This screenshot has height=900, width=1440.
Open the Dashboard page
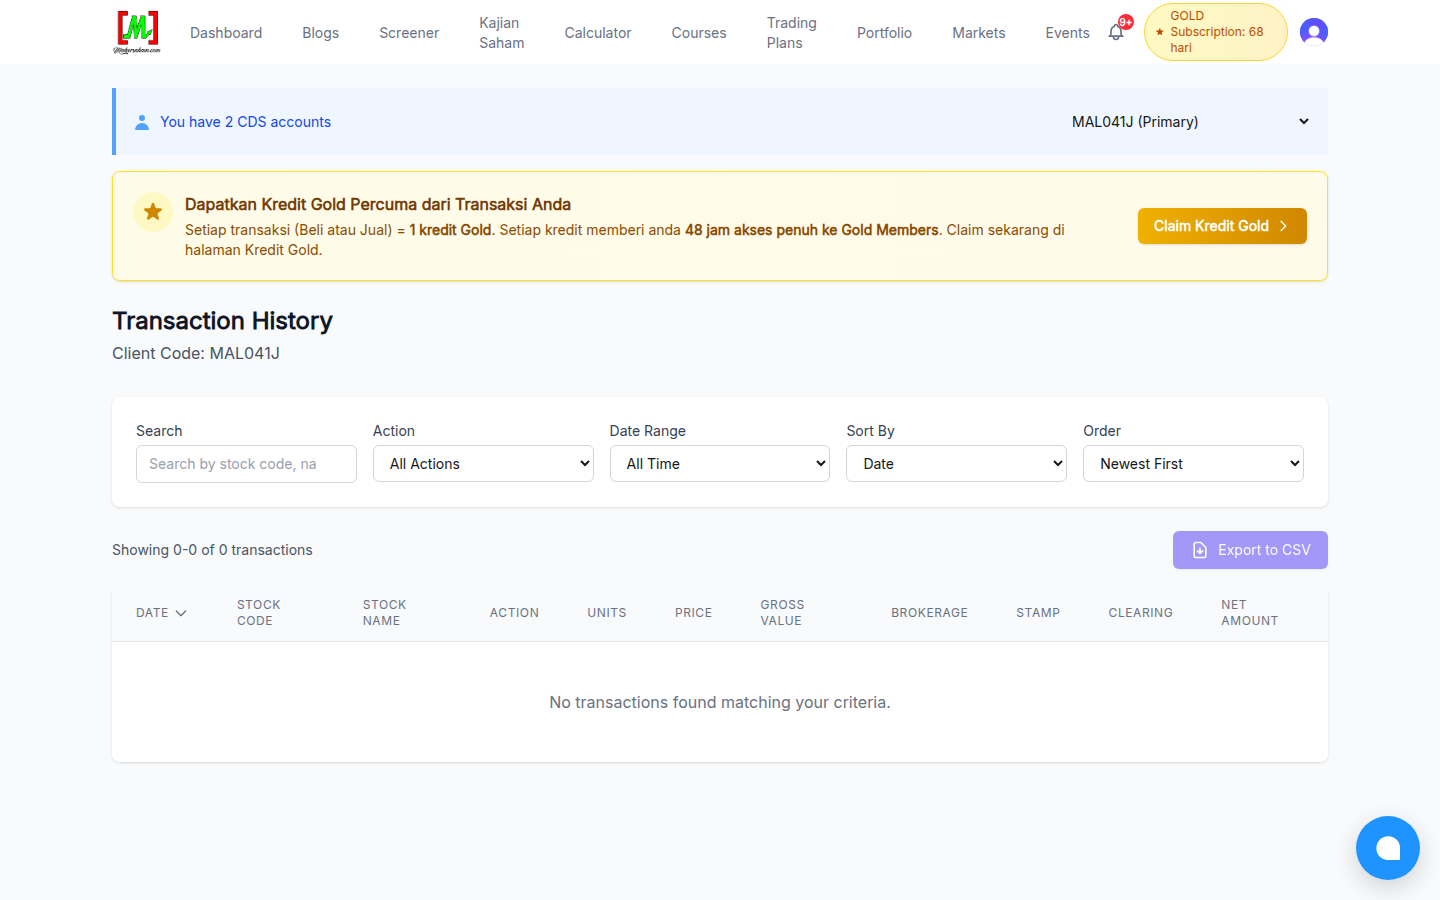226,33
